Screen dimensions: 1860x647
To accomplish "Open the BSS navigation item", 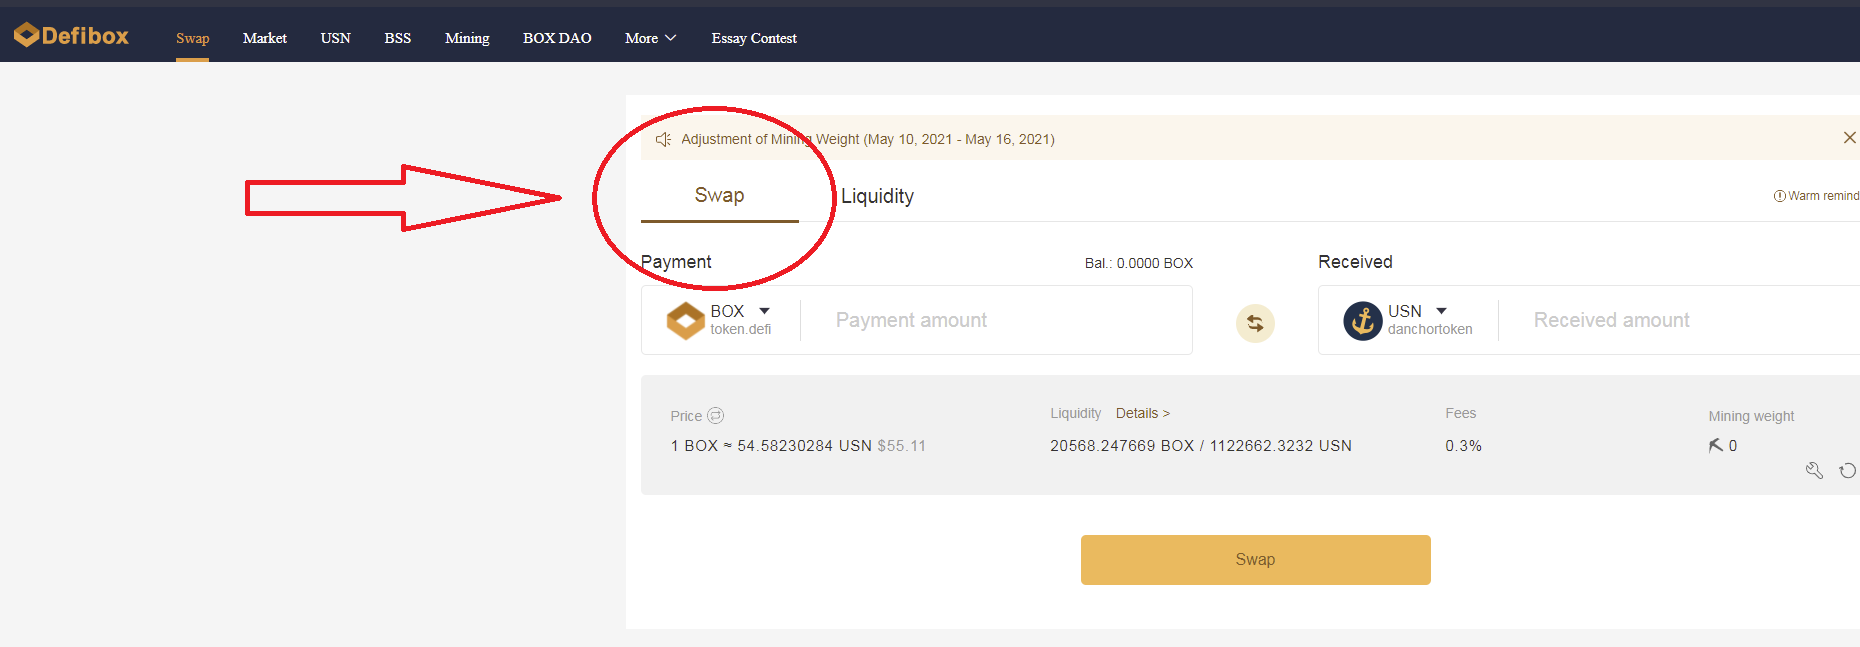I will click(398, 38).
